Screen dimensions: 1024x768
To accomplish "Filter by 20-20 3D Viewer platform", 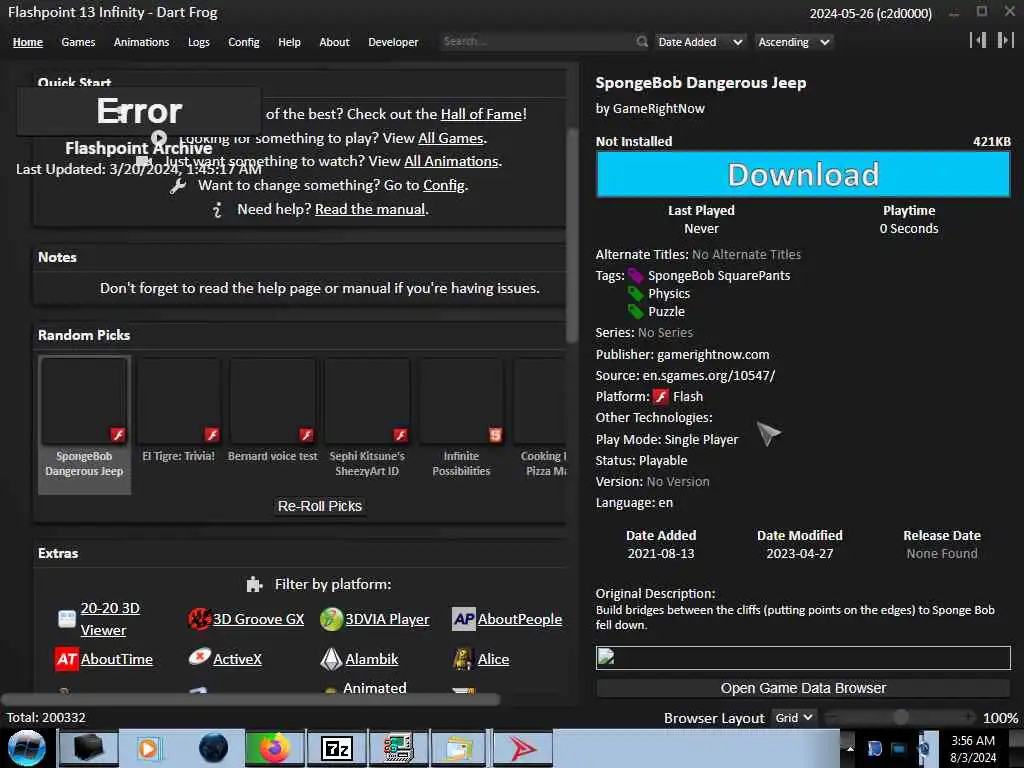I will (110, 619).
